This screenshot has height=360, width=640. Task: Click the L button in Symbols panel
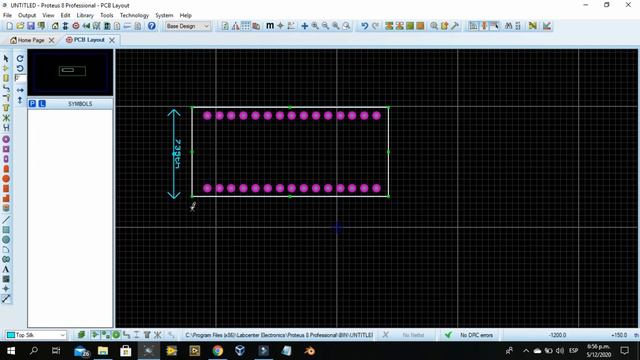coord(42,104)
